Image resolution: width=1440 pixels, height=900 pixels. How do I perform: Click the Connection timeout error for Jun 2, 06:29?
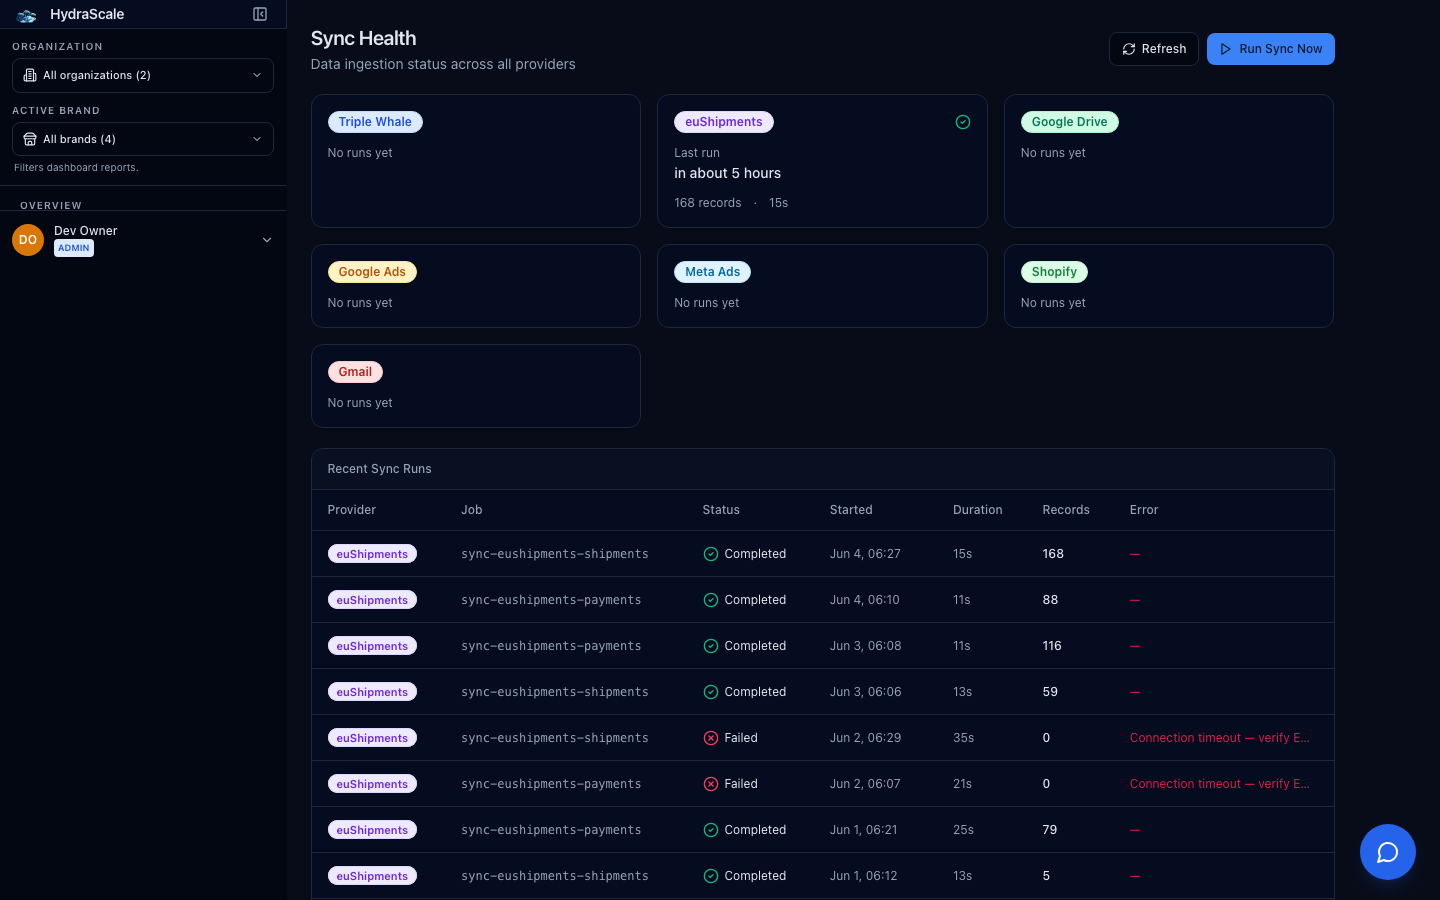pos(1220,738)
